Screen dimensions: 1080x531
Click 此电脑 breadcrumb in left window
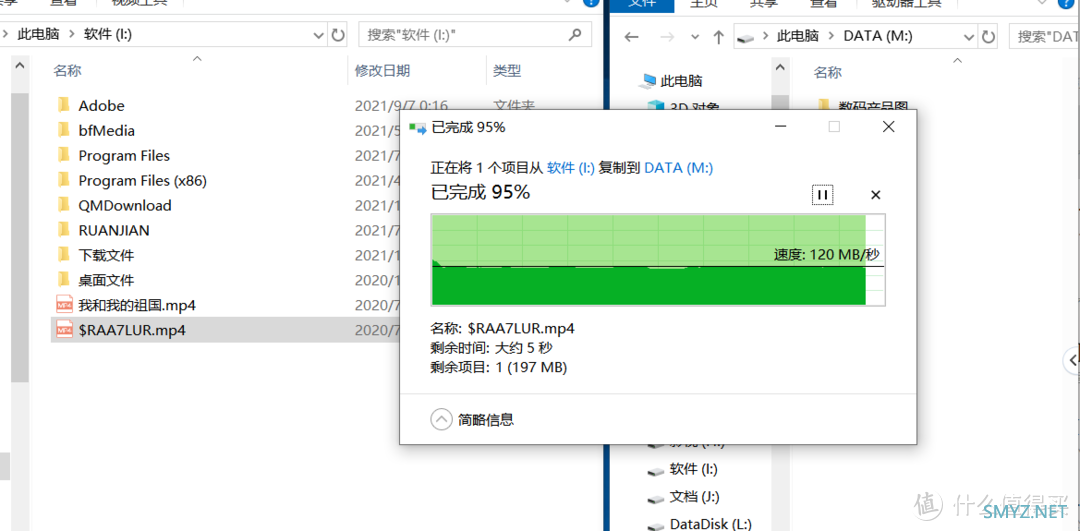coord(39,34)
